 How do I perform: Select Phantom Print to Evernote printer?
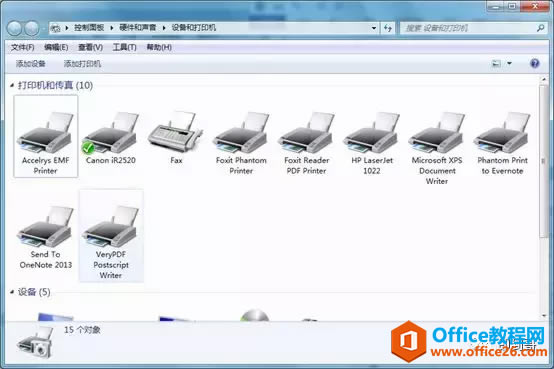502,143
